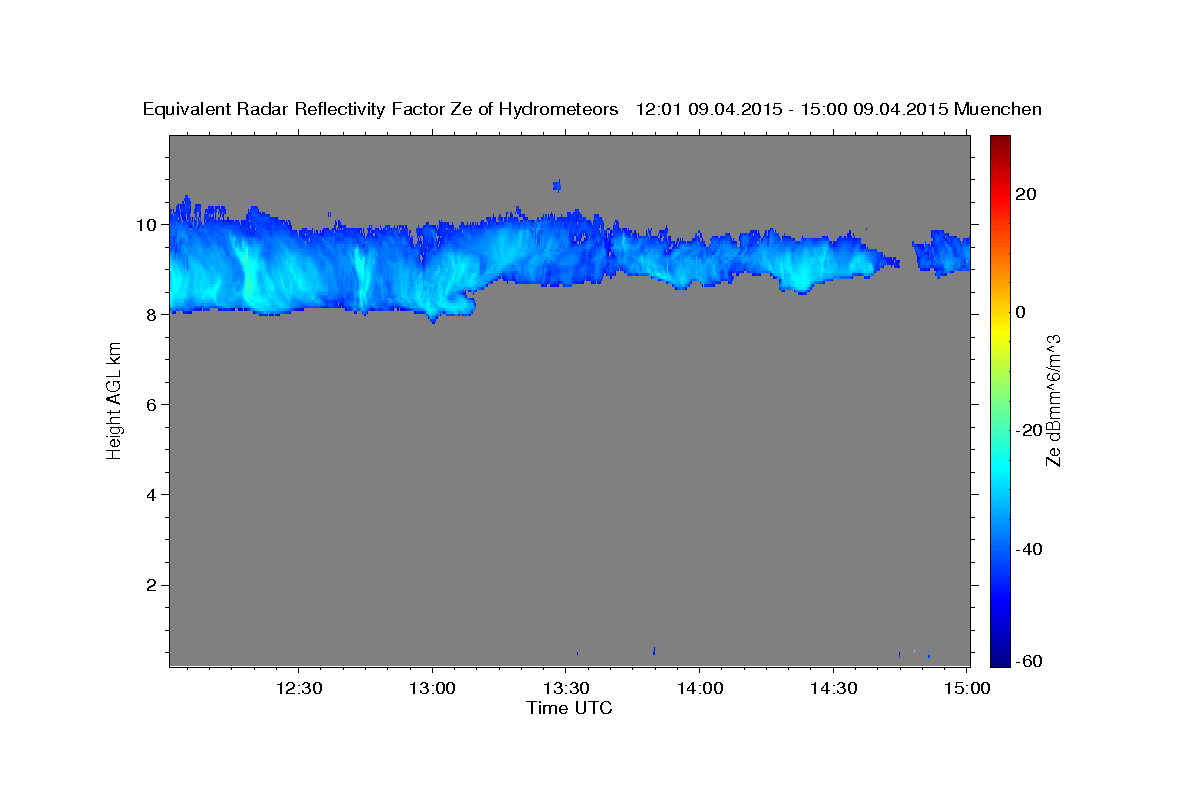The width and height of the screenshot is (1200, 800).
Task: Click the 13:00 time tick label
Action: pyautogui.click(x=432, y=689)
